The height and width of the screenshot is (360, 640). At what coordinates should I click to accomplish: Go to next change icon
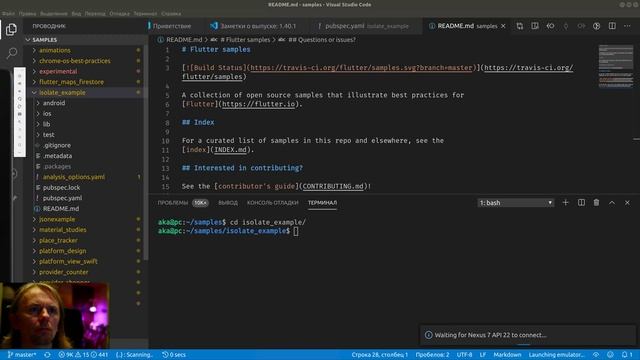[x=581, y=26]
